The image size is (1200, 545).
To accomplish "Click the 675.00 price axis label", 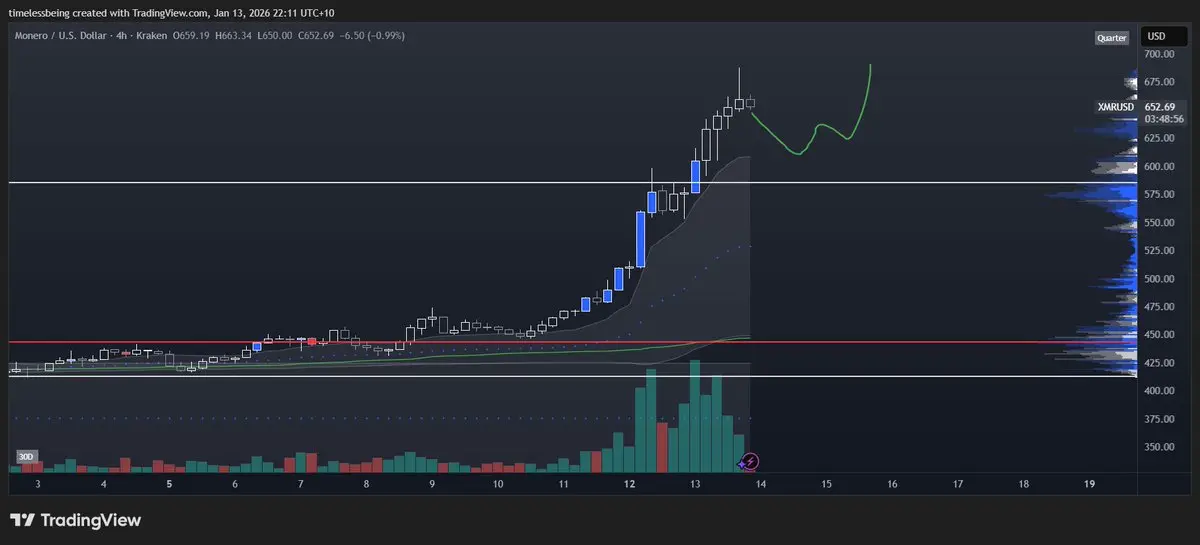I will pos(1159,82).
